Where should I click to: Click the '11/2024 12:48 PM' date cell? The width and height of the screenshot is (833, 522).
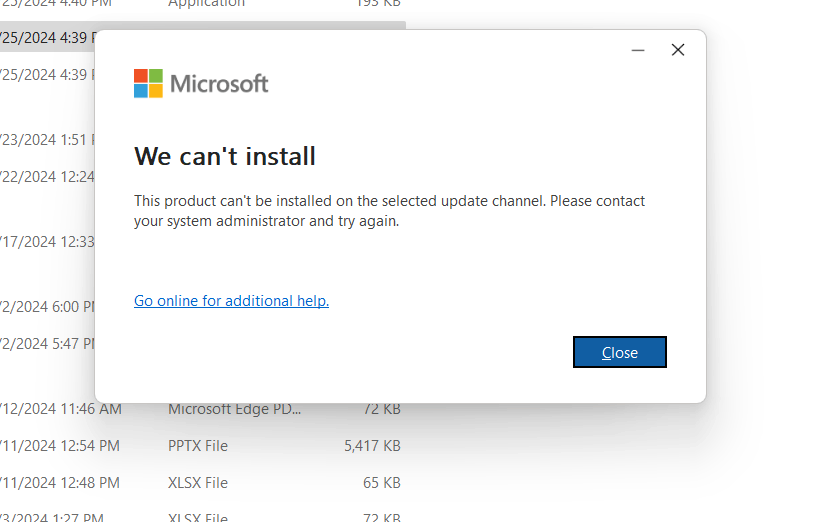pyautogui.click(x=60, y=483)
